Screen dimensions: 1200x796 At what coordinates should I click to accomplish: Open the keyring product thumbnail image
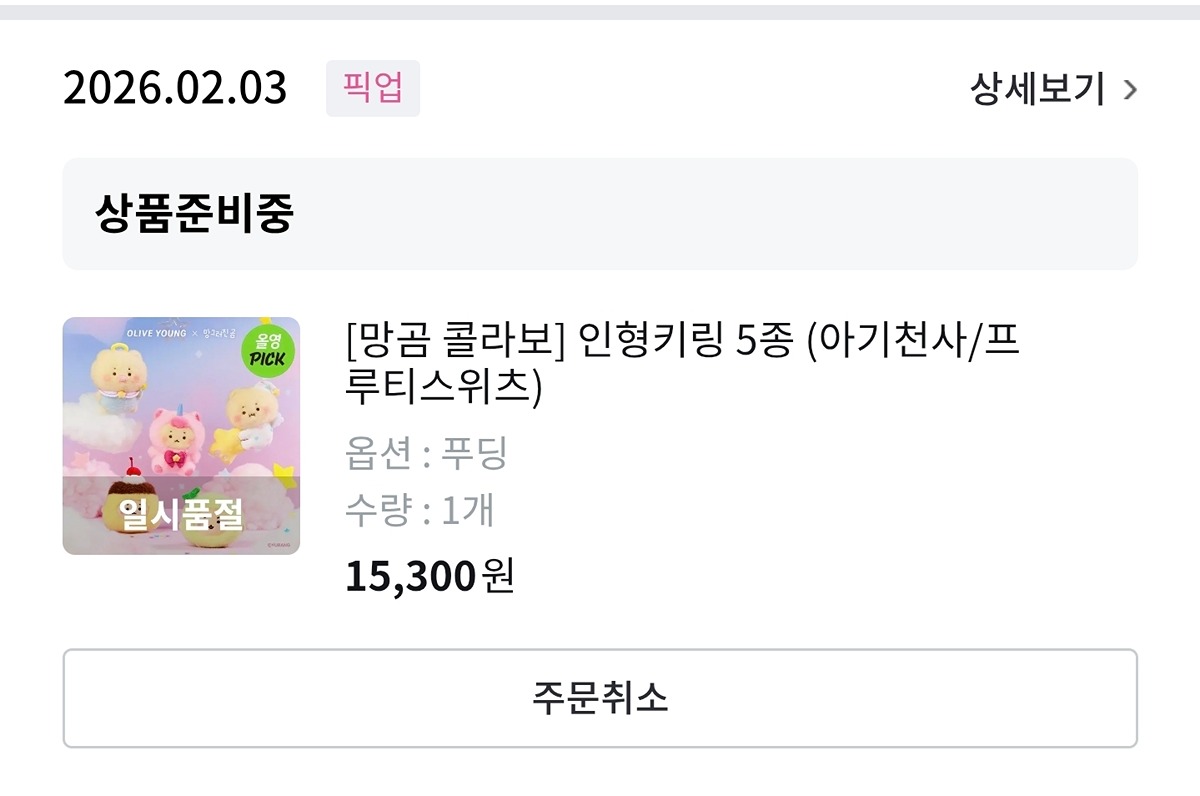click(181, 436)
